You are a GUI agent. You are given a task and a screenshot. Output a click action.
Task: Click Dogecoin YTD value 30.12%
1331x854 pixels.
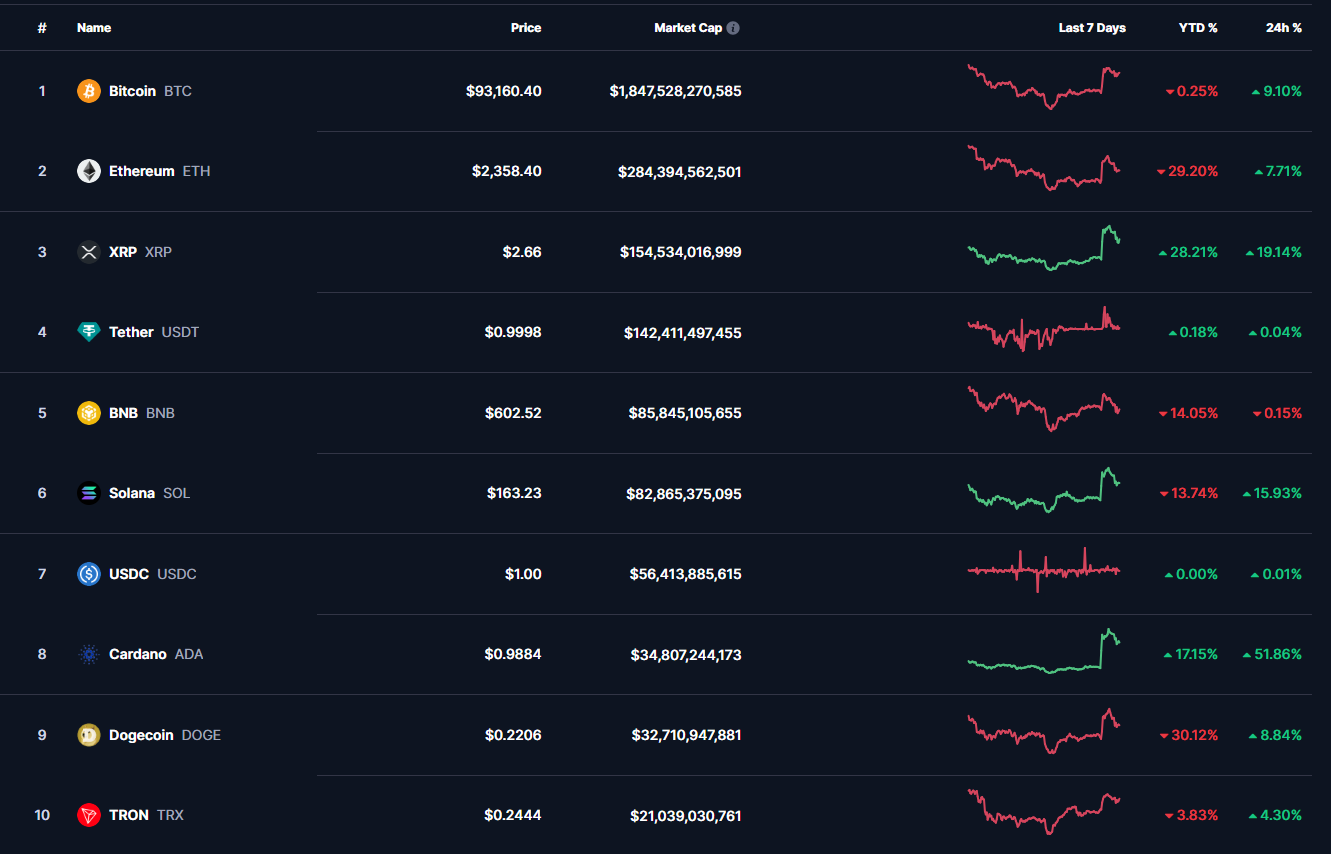(x=1188, y=735)
